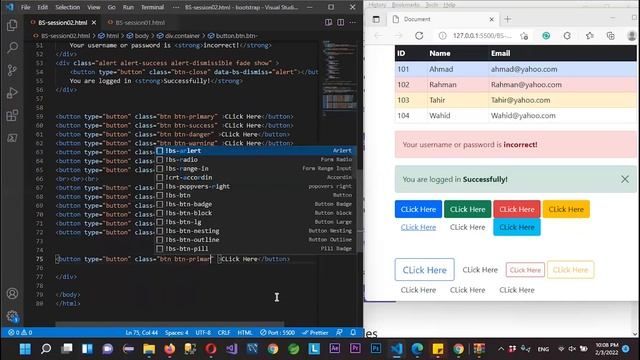Open the Accounts icon in the activity bar
This screenshot has height=360, width=640.
pyautogui.click(x=12, y=293)
